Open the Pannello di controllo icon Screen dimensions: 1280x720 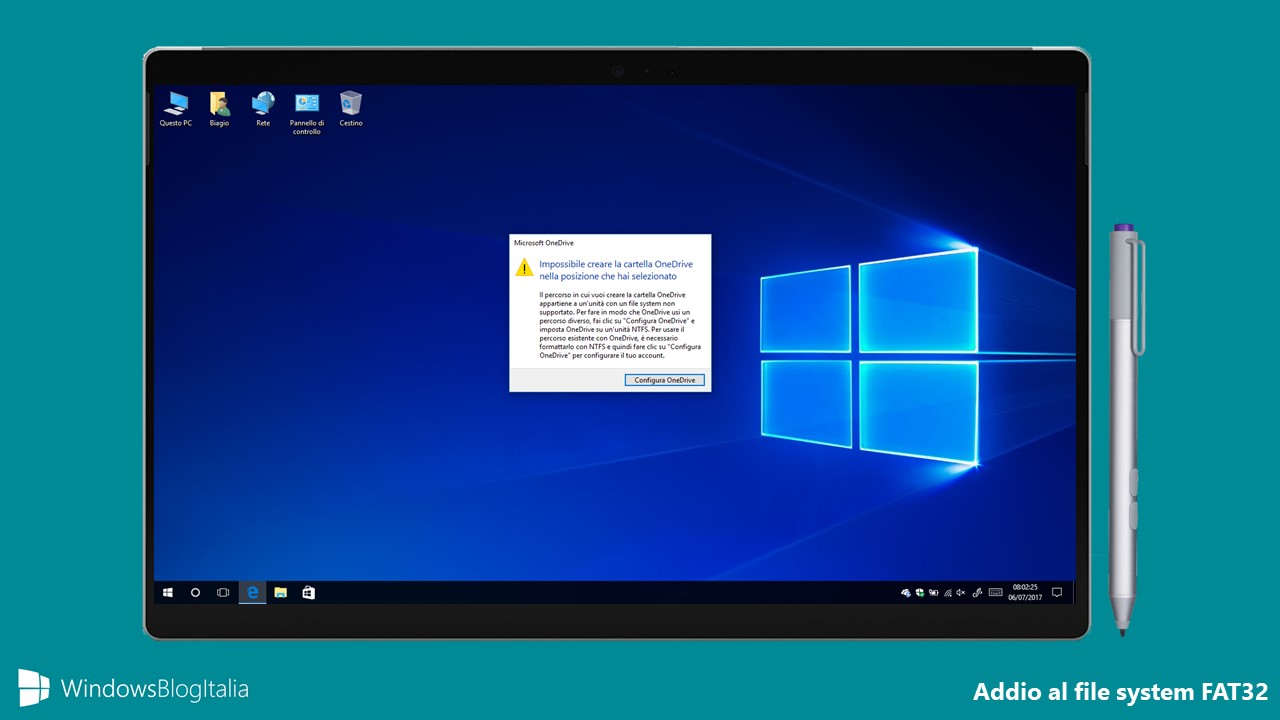click(x=307, y=112)
